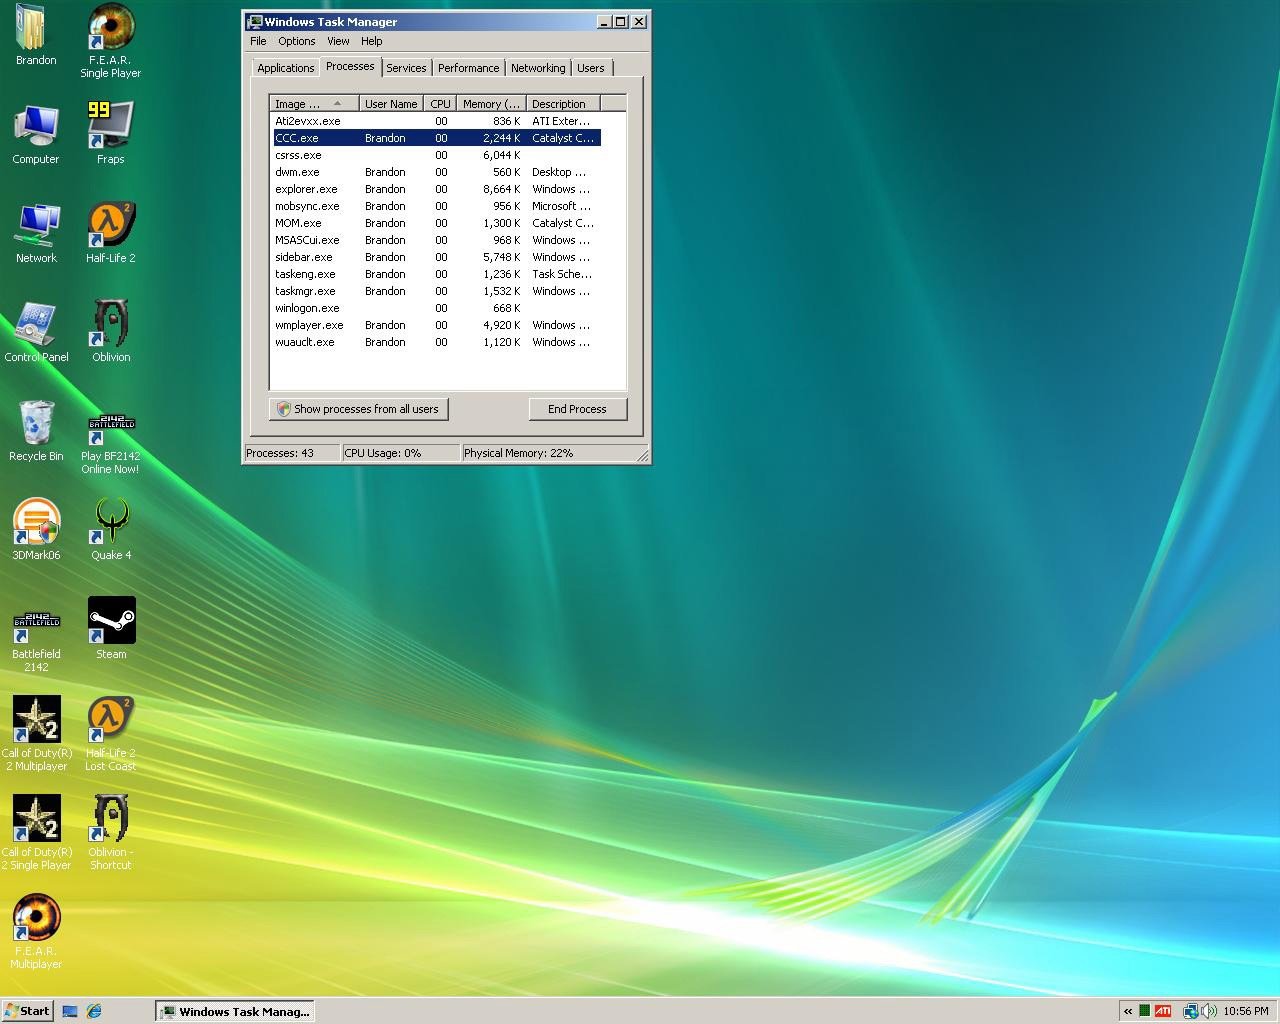1280x1024 pixels.
Task: Select Call of Duty 2 Multiplayer shortcut
Action: coord(36,734)
